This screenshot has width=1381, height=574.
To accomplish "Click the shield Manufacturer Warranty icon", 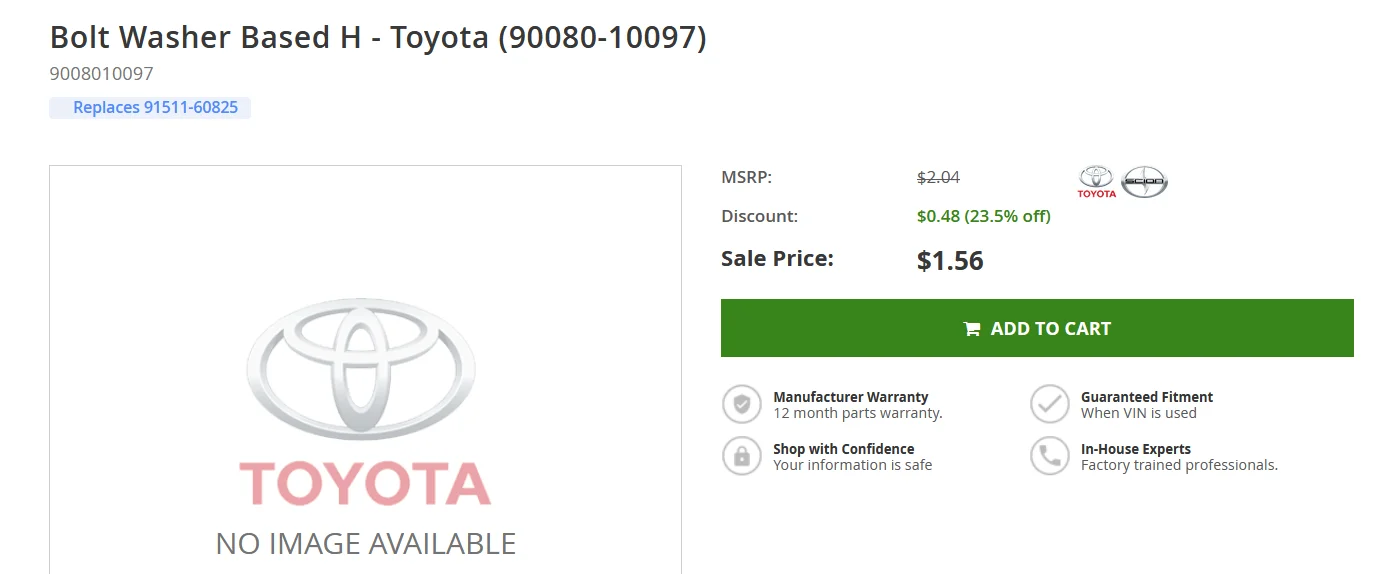I will [742, 404].
